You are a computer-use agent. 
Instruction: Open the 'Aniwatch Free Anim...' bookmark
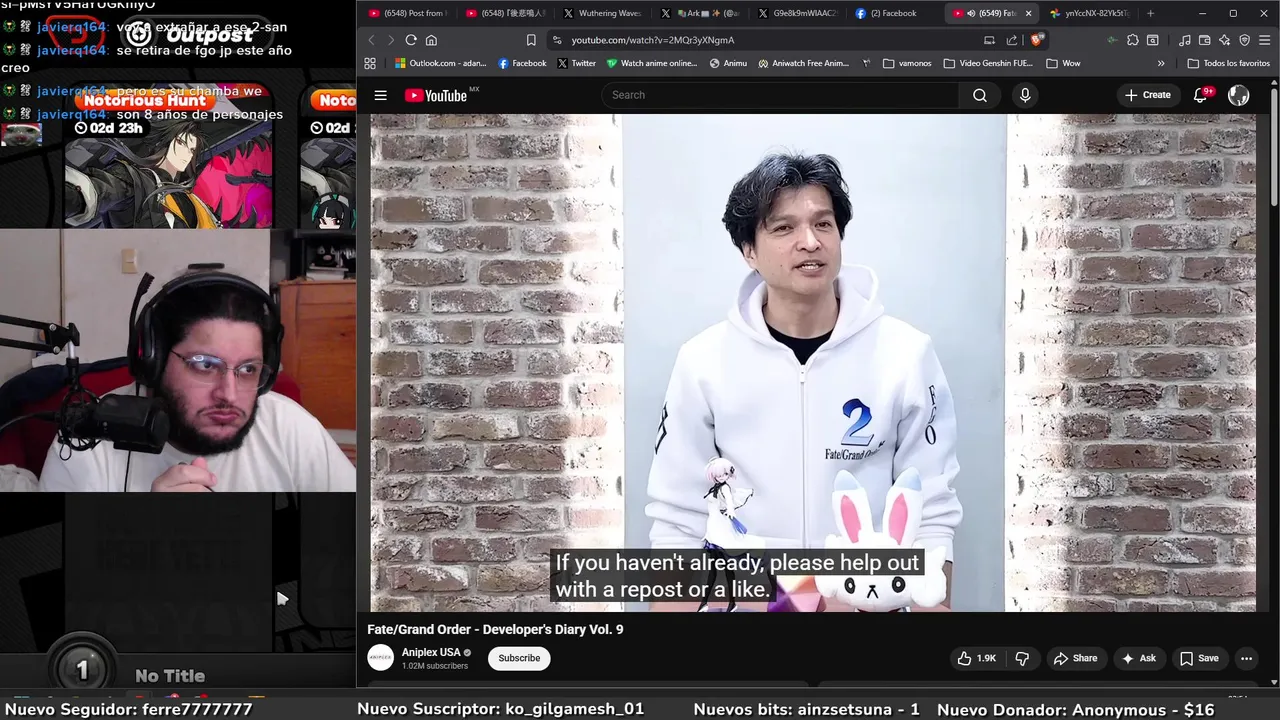tap(803, 63)
